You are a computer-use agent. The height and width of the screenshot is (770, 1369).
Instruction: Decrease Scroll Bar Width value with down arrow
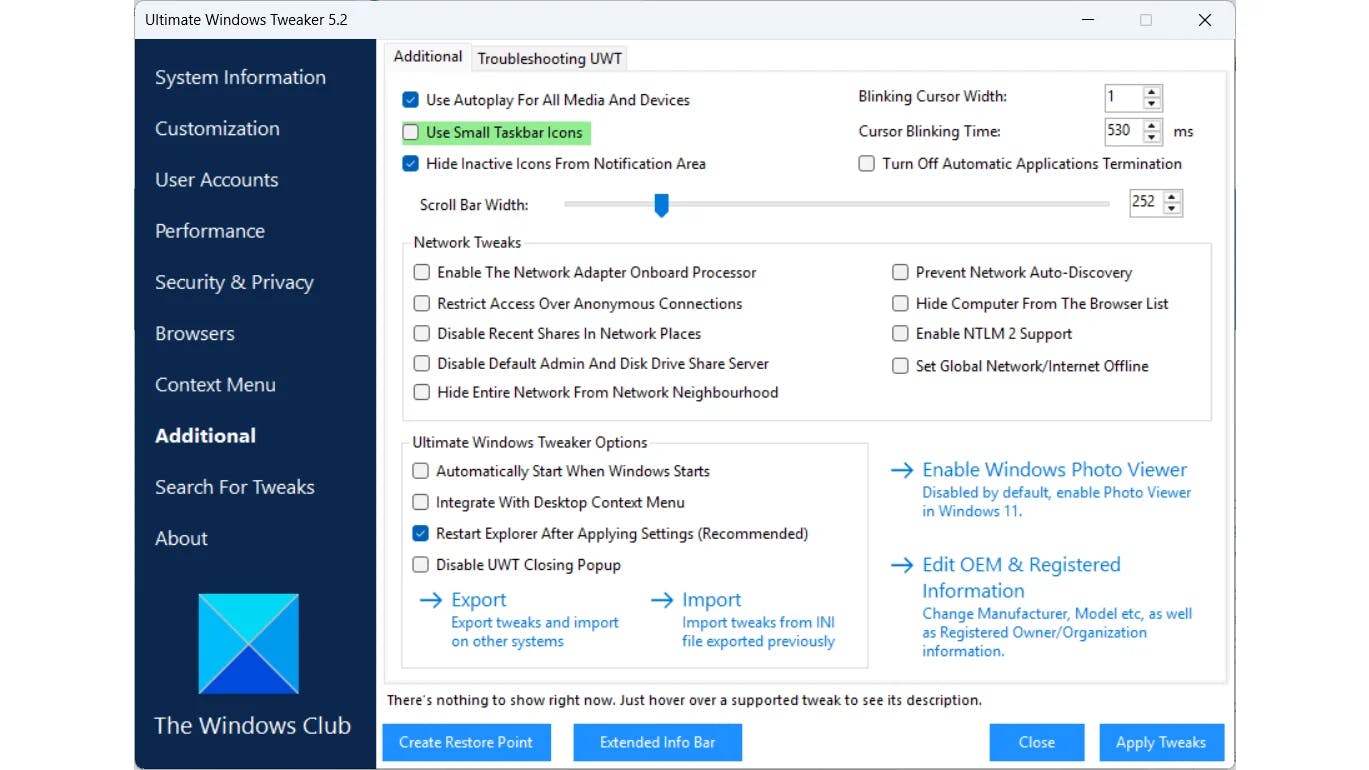pyautogui.click(x=1172, y=207)
